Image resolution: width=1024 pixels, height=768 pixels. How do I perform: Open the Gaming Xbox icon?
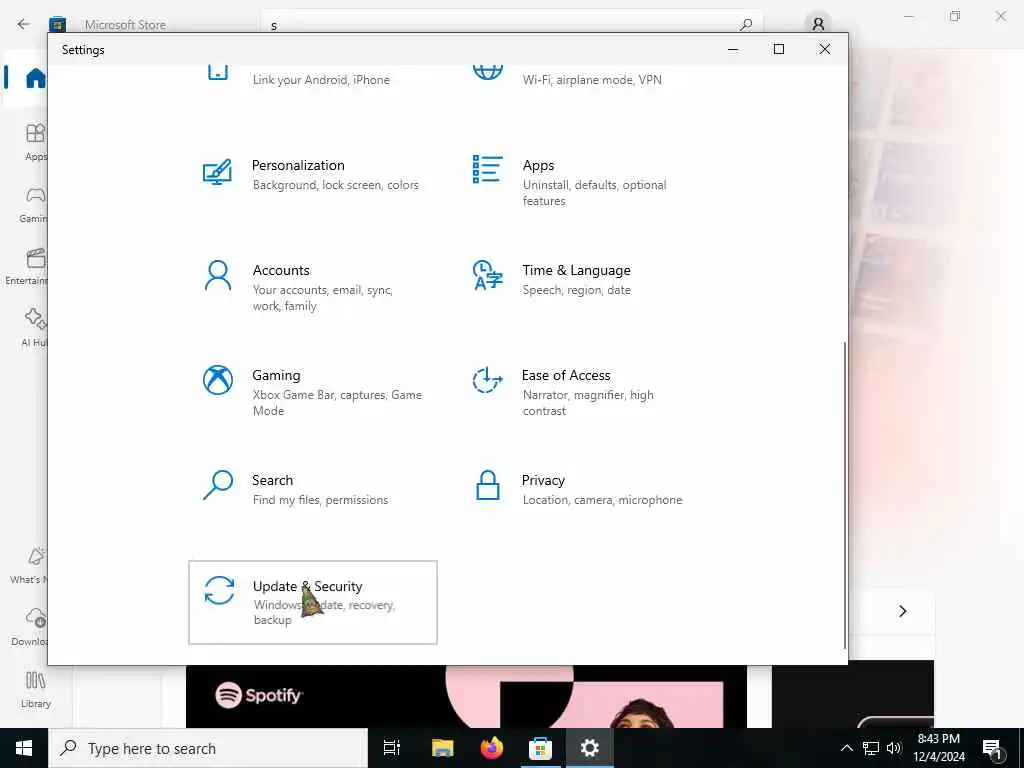click(x=217, y=380)
